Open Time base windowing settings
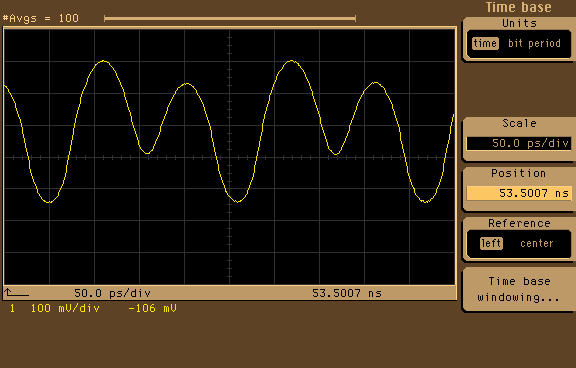The image size is (576, 368). [519, 289]
